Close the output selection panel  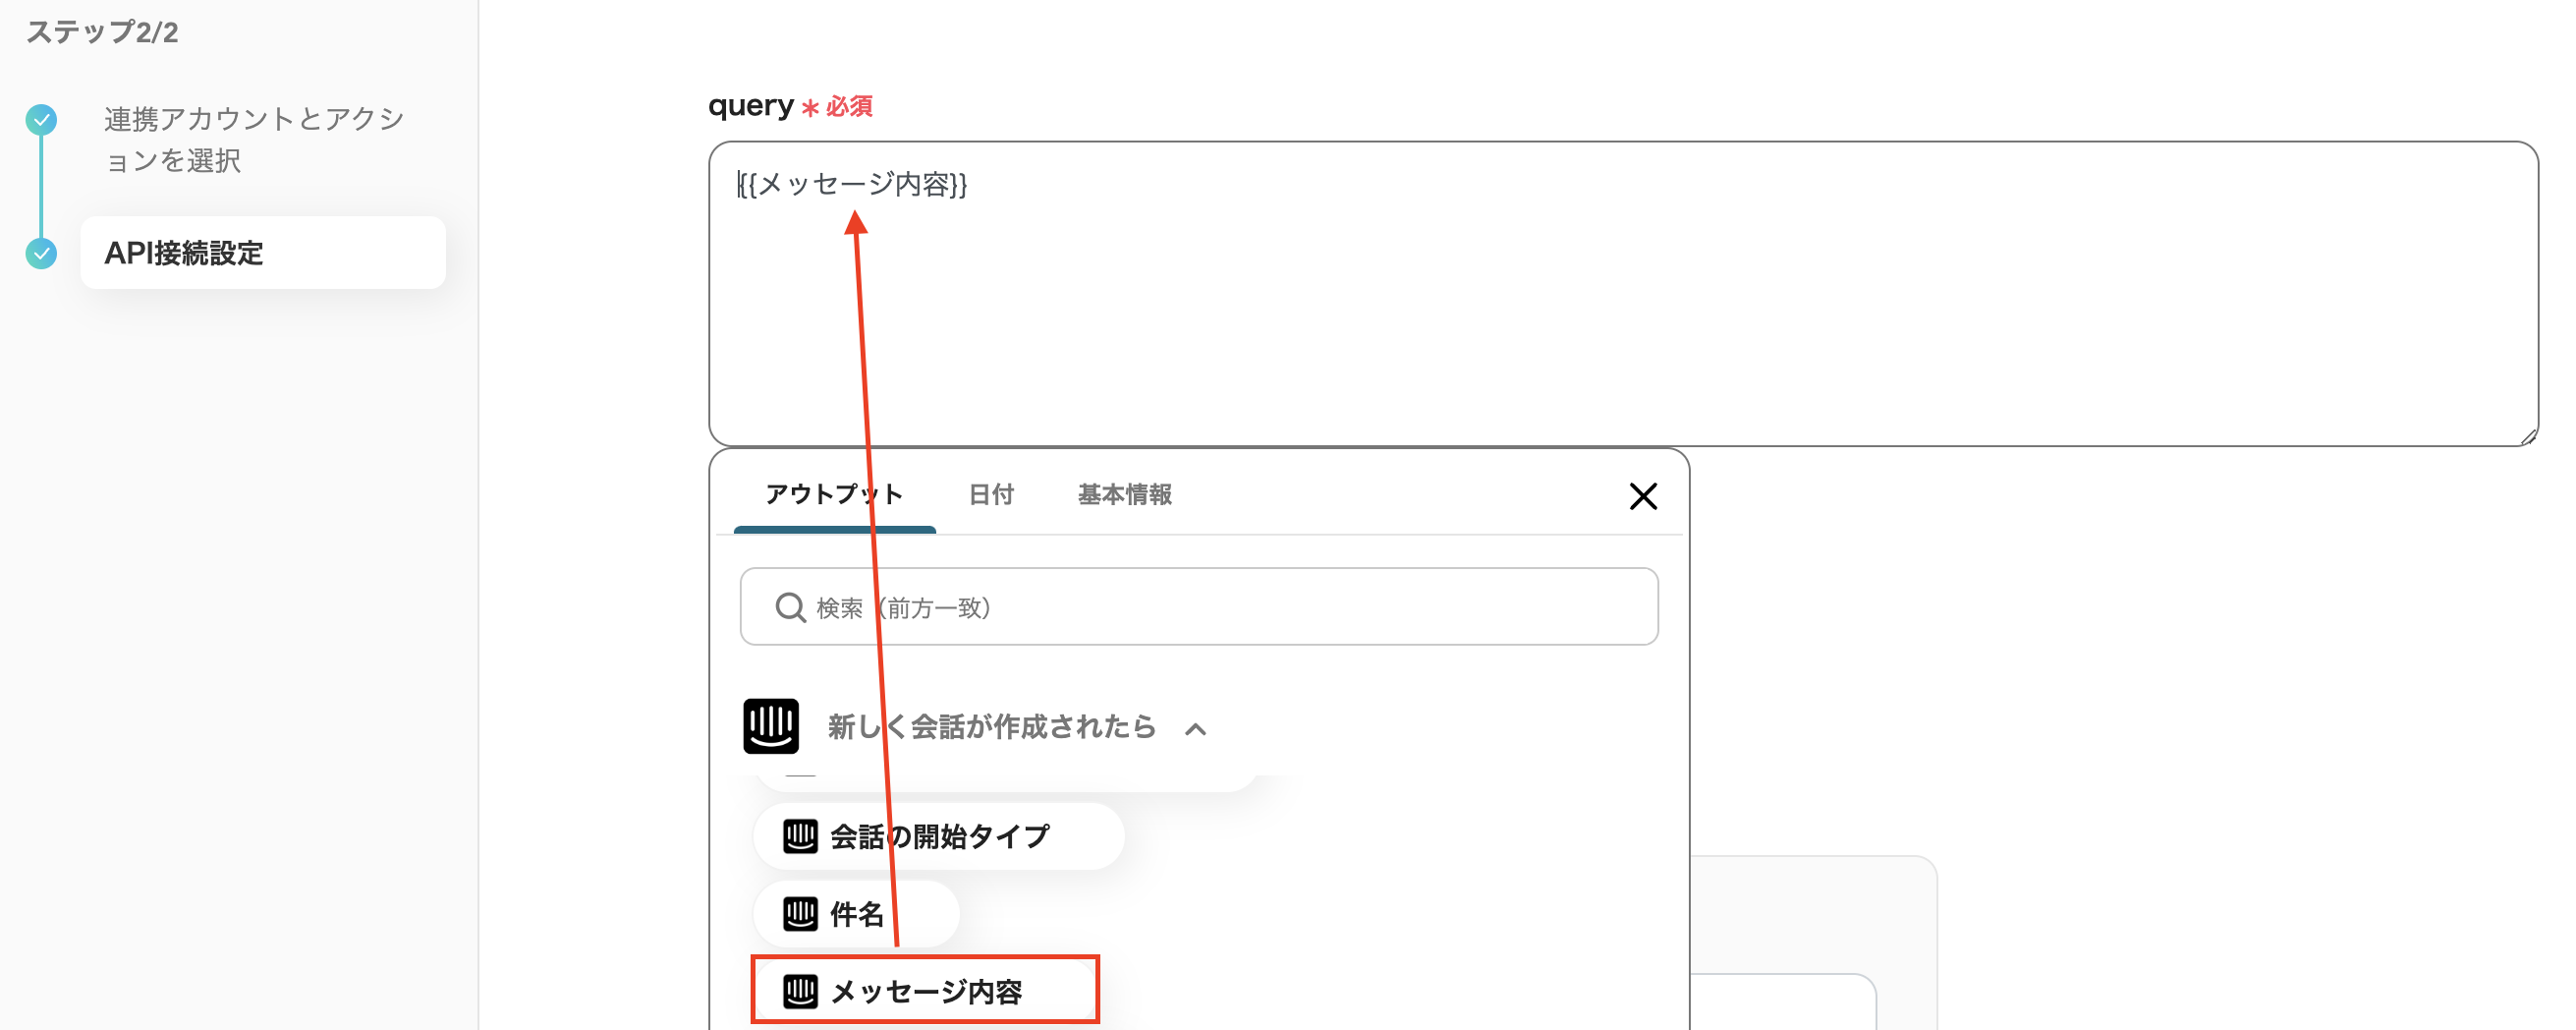tap(1643, 495)
